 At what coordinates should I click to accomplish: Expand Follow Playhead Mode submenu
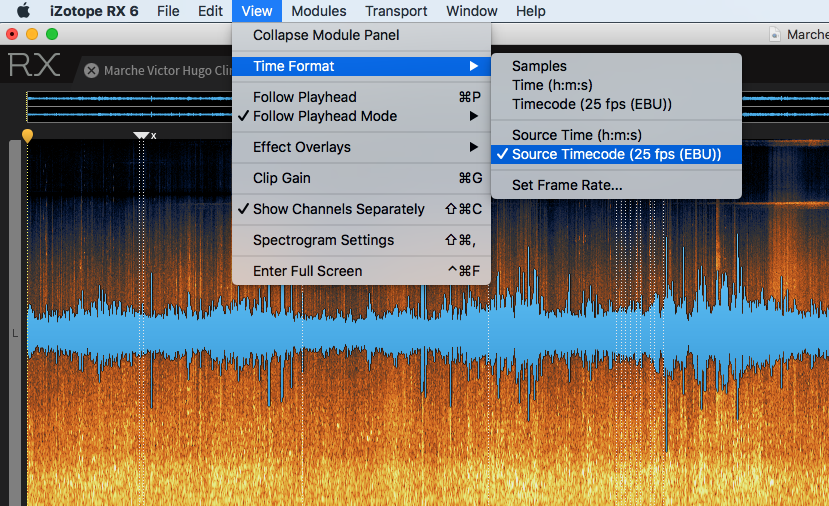coord(362,116)
